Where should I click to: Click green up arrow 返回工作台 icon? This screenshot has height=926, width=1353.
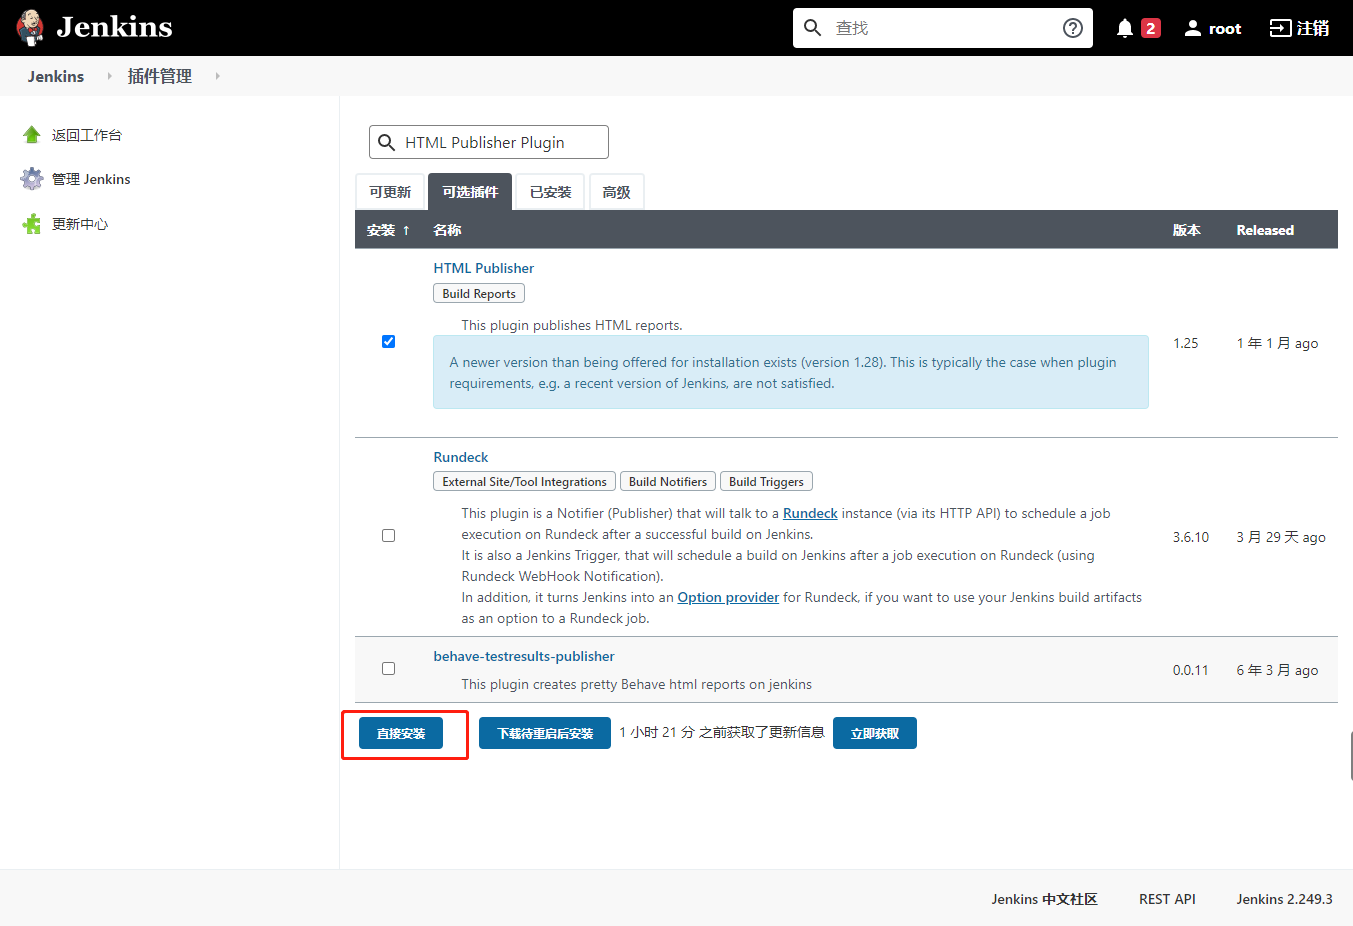click(x=32, y=135)
